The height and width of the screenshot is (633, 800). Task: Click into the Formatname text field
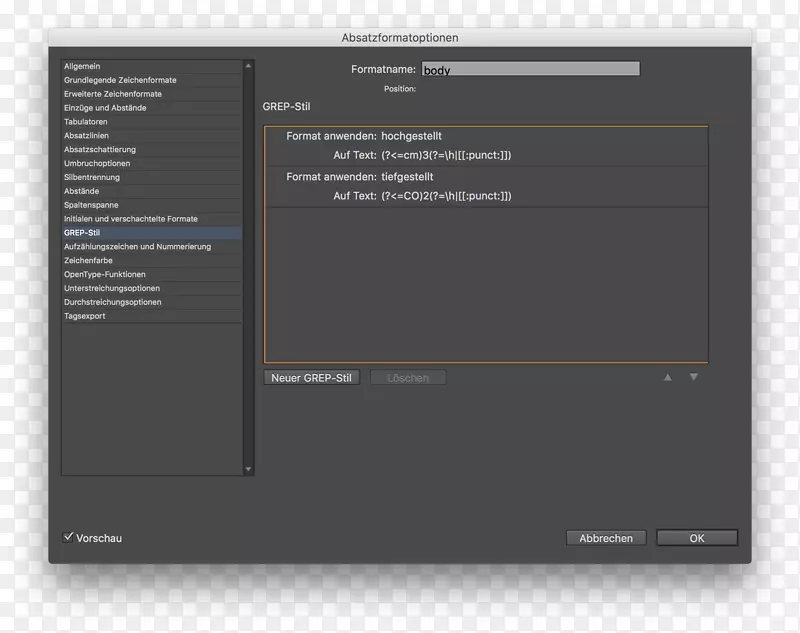pos(529,70)
